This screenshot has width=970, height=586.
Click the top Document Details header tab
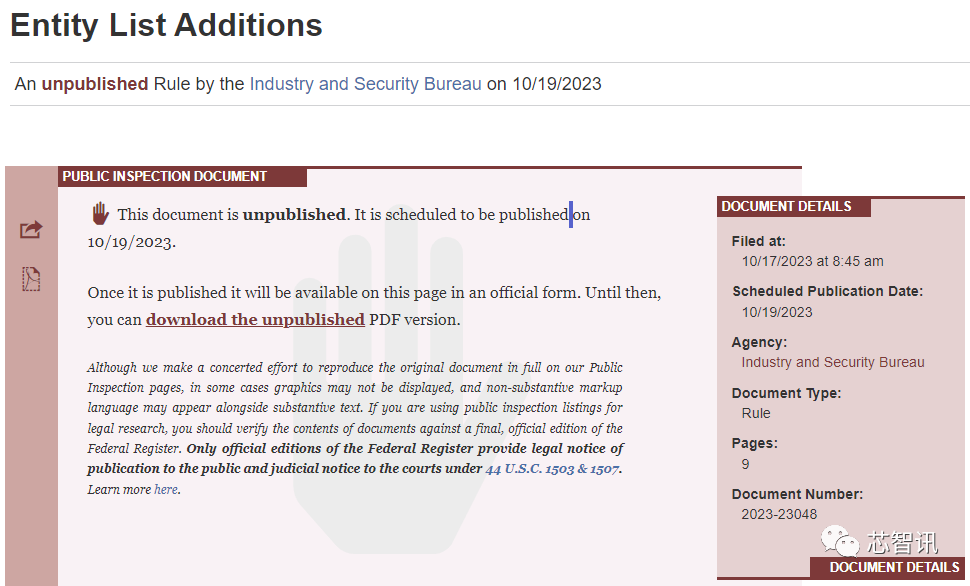pyautogui.click(x=787, y=207)
